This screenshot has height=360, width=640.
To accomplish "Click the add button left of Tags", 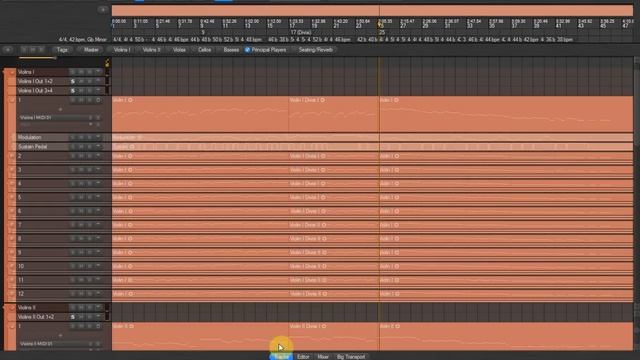I will coord(8,50).
